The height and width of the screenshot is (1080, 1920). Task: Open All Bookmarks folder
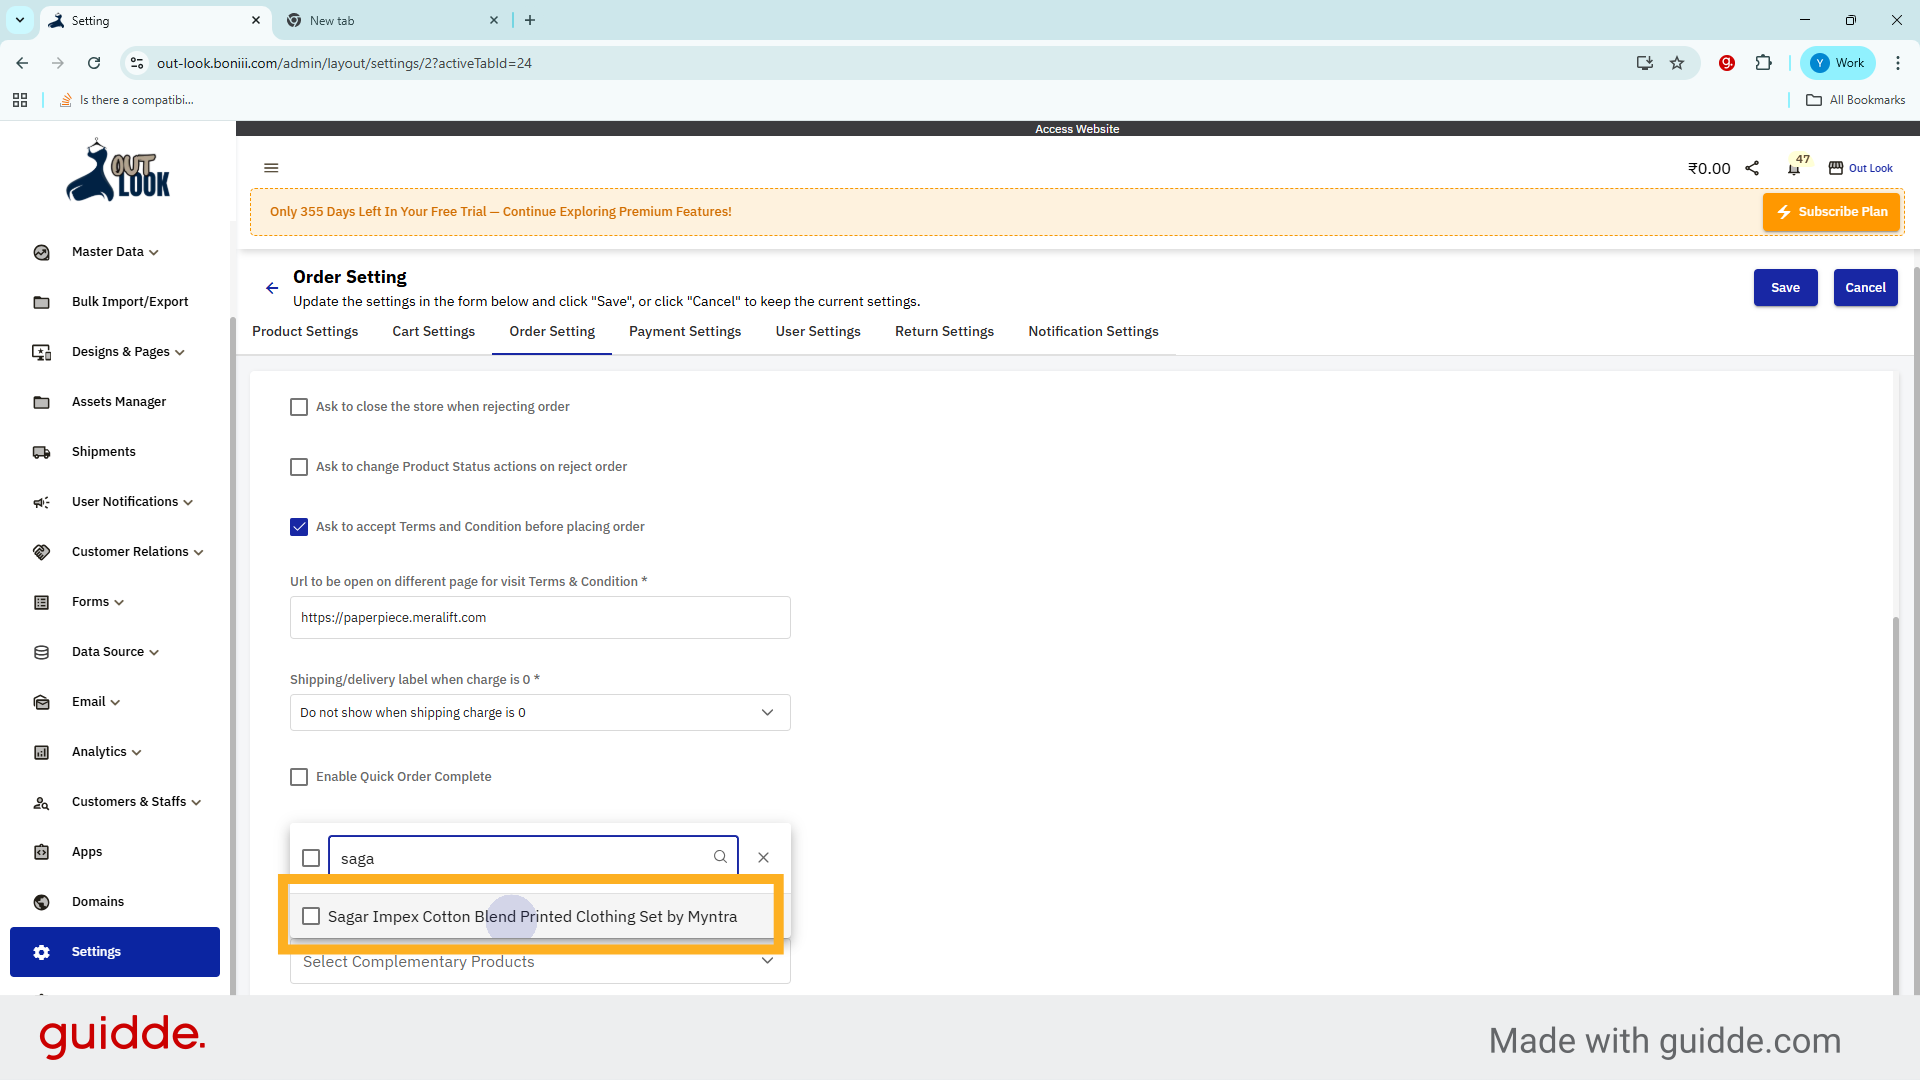[1855, 100]
